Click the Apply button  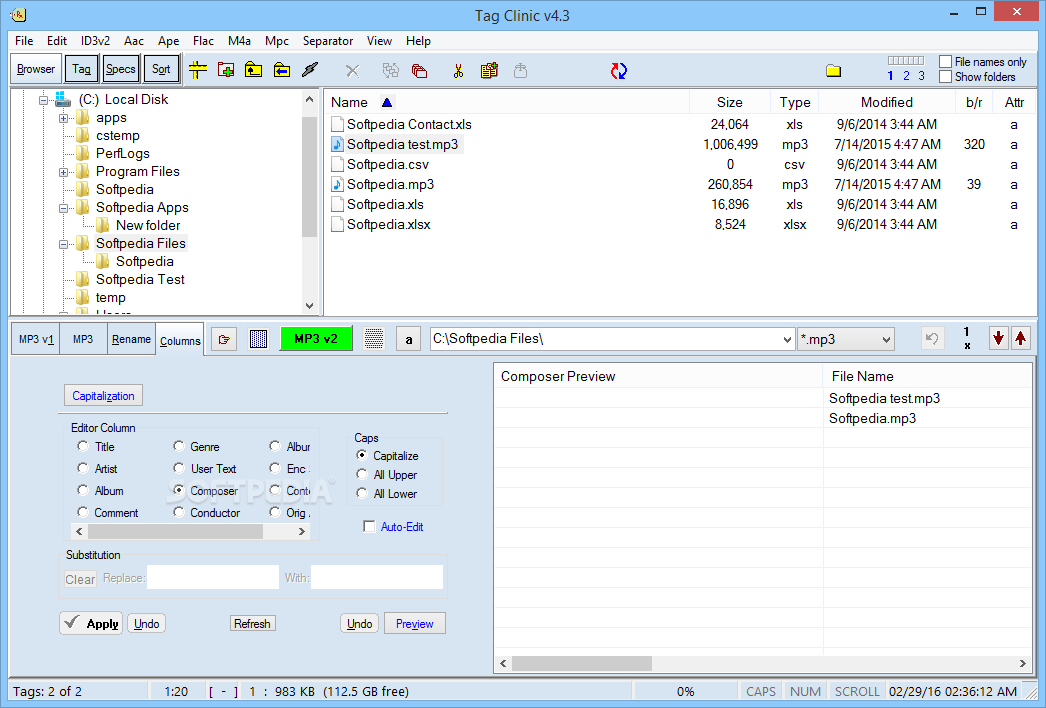(91, 623)
